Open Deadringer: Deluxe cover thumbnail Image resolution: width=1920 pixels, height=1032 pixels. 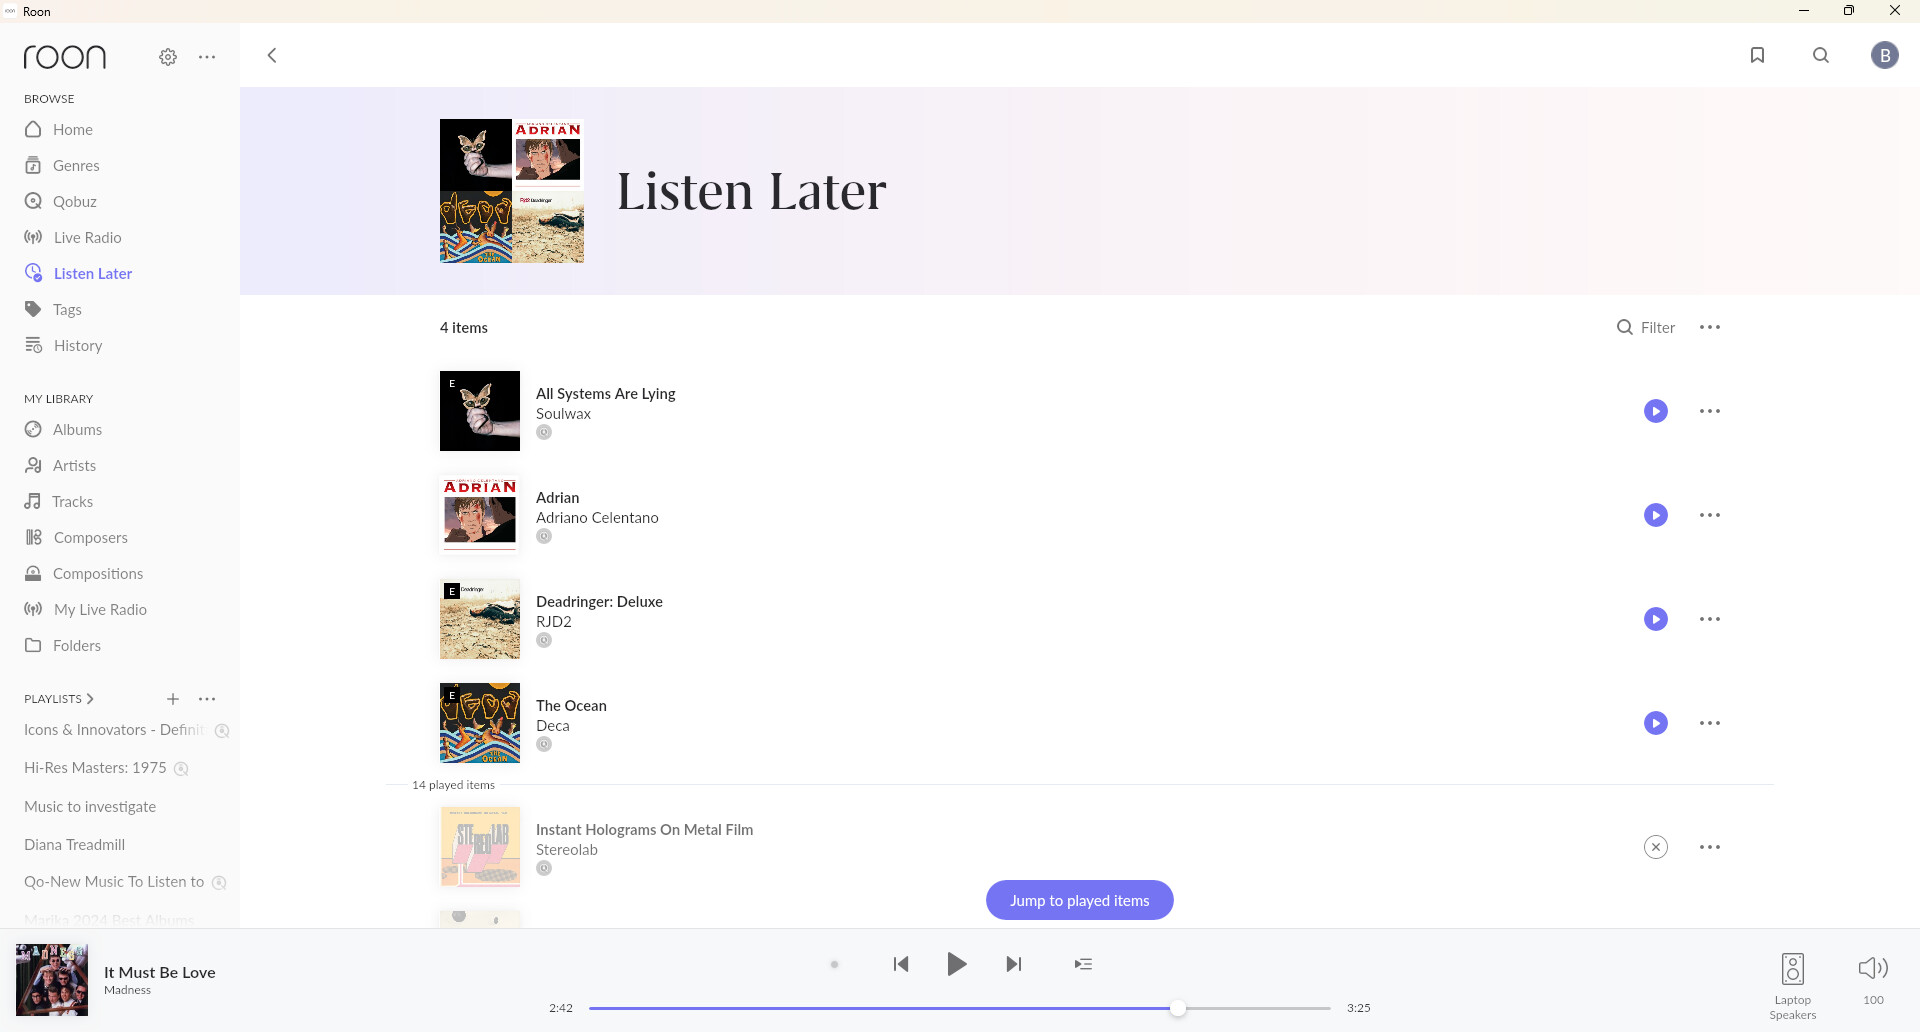(480, 619)
